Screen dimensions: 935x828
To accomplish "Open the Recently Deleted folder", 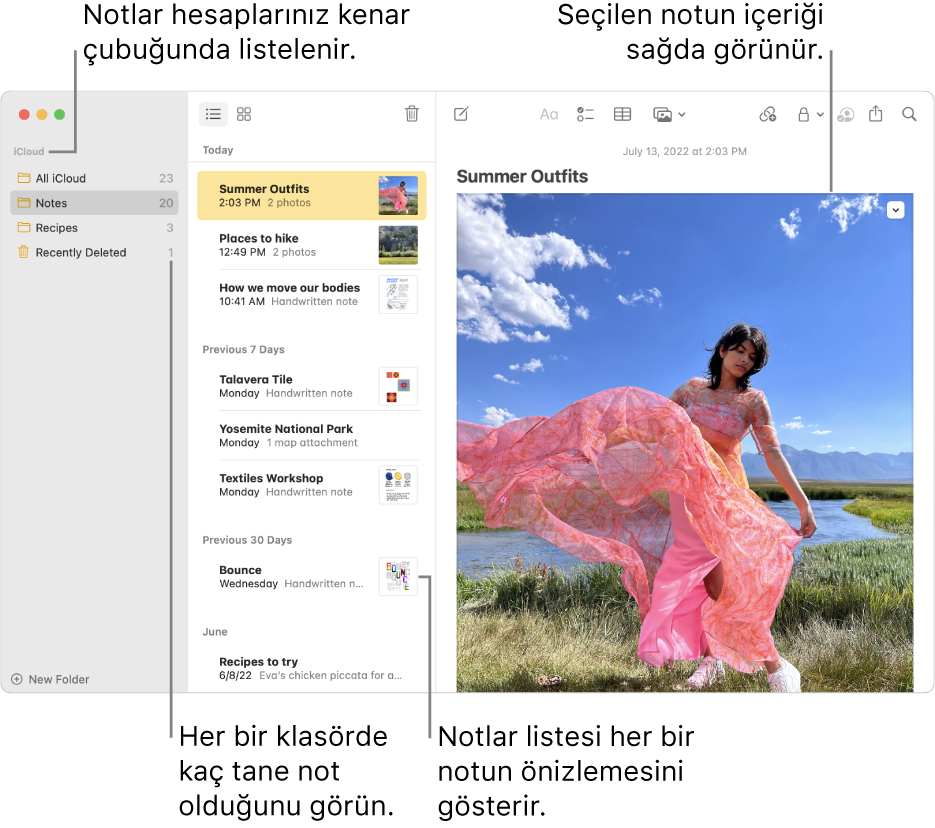I will (x=80, y=252).
